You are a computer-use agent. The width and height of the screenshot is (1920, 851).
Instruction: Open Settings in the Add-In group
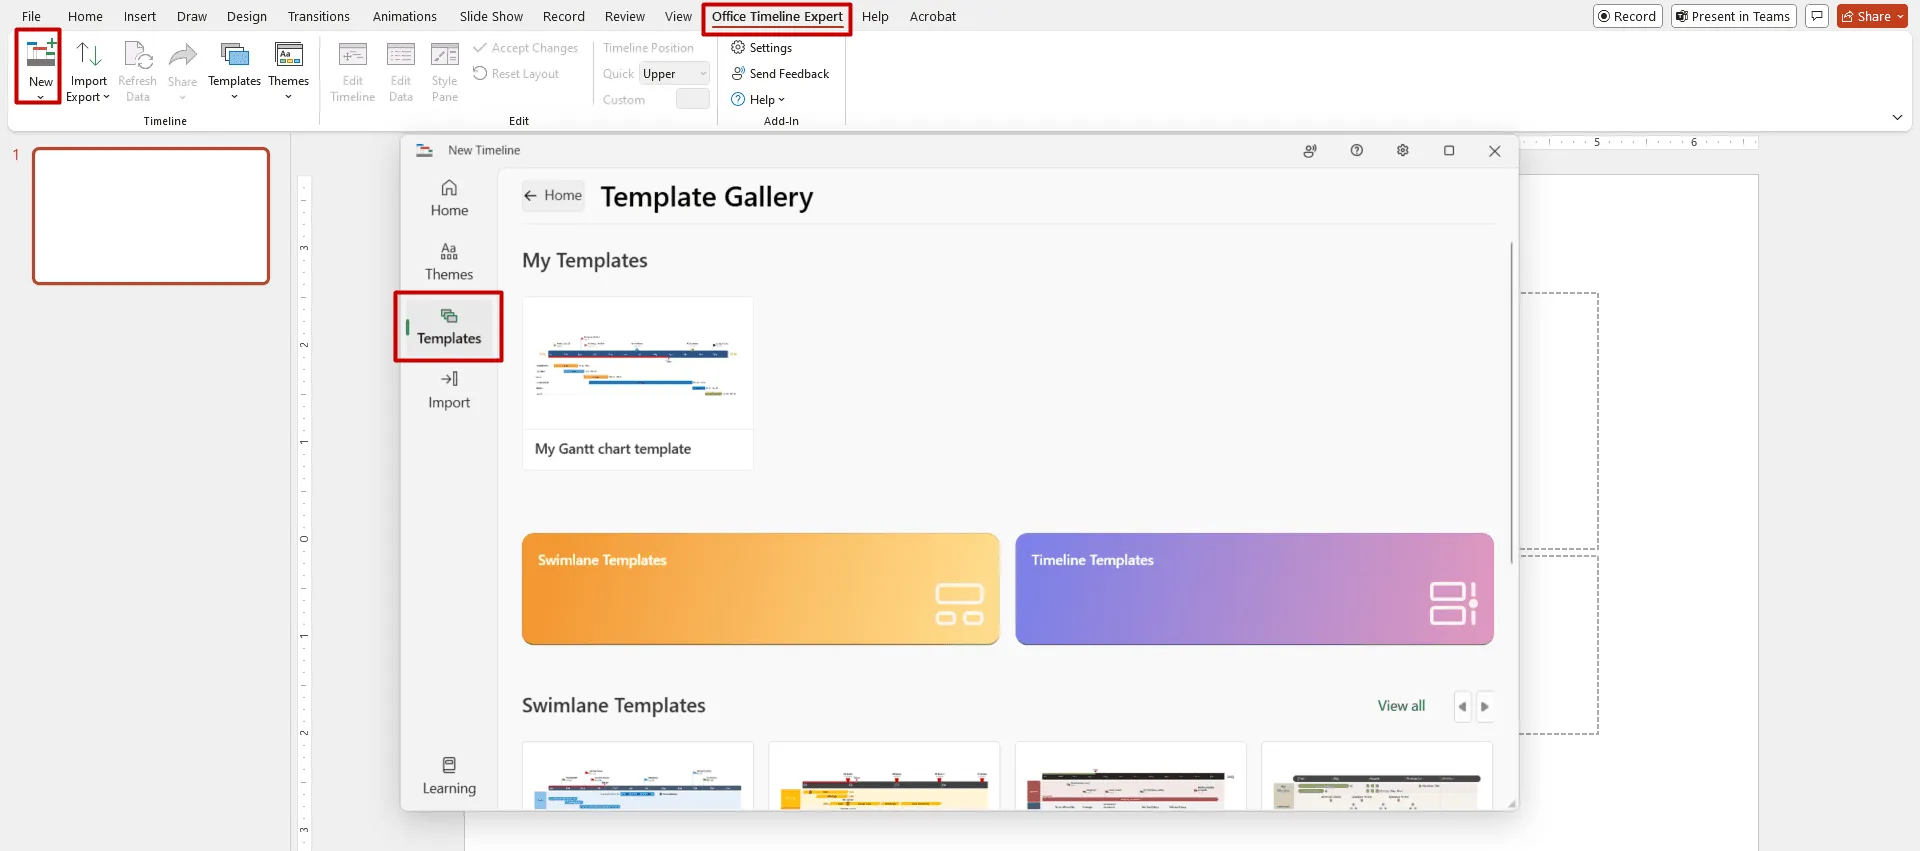click(761, 48)
